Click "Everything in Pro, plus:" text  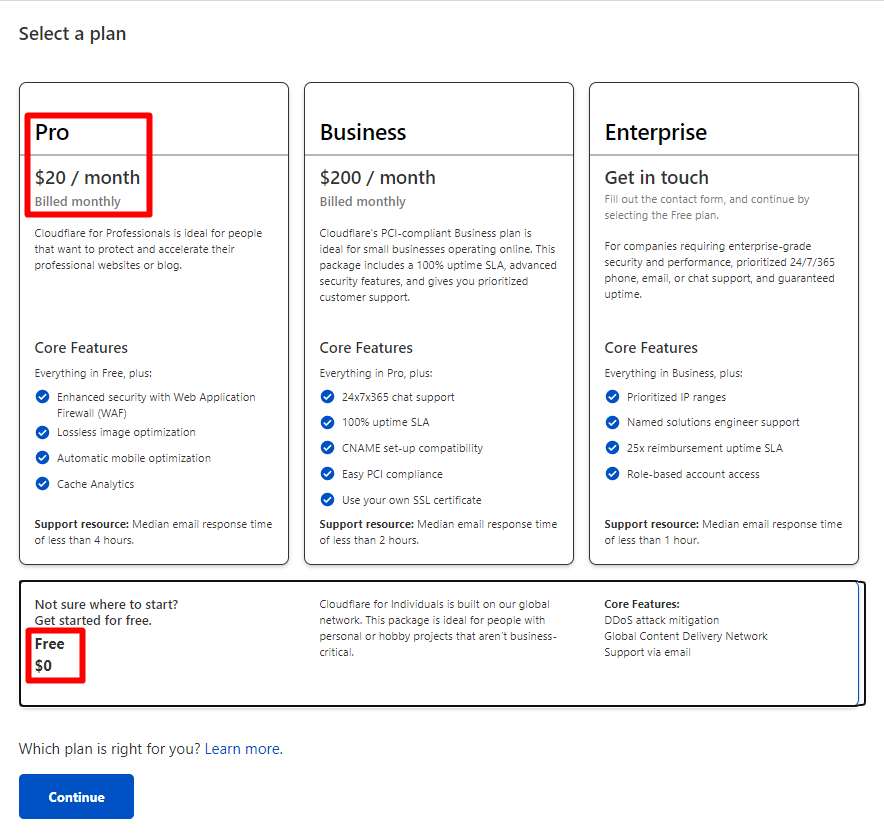click(376, 373)
